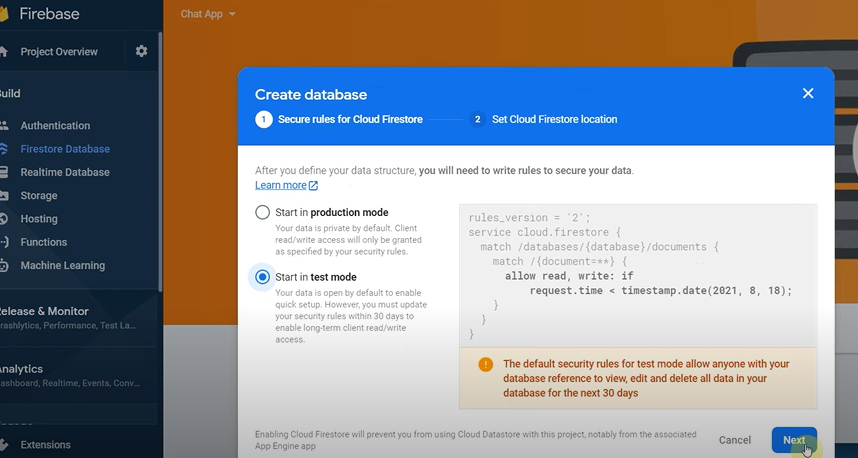Image resolution: width=858 pixels, height=458 pixels.
Task: Open Machine Learning in sidebar
Action: click(63, 265)
